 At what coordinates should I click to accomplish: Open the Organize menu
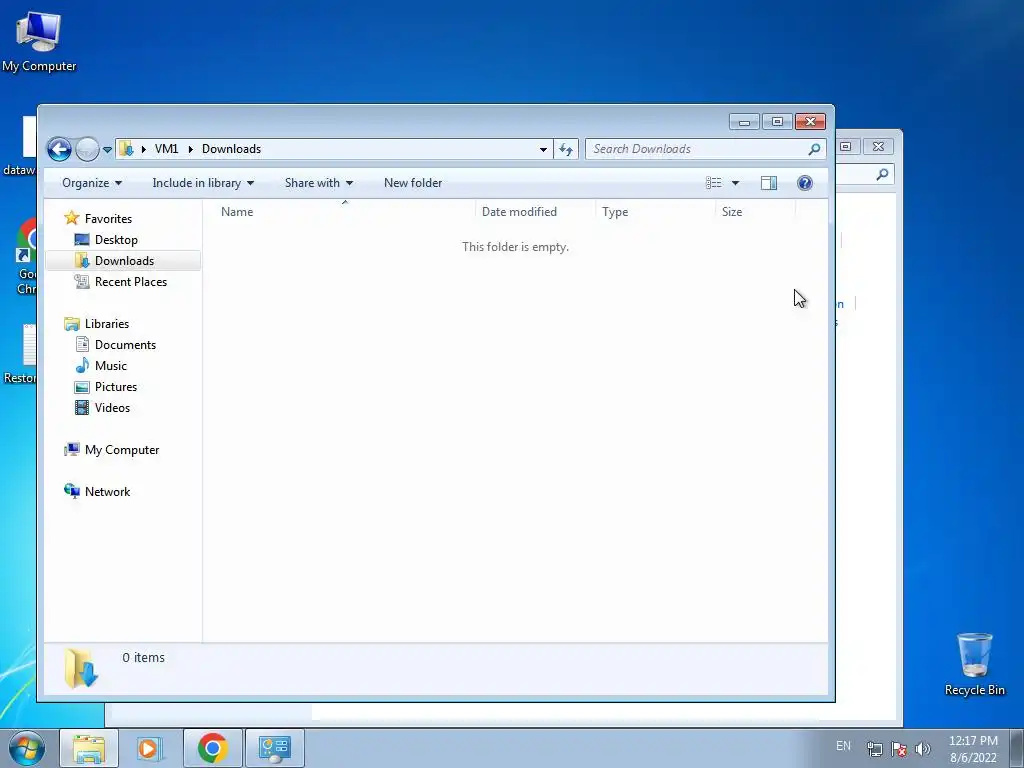pos(92,183)
